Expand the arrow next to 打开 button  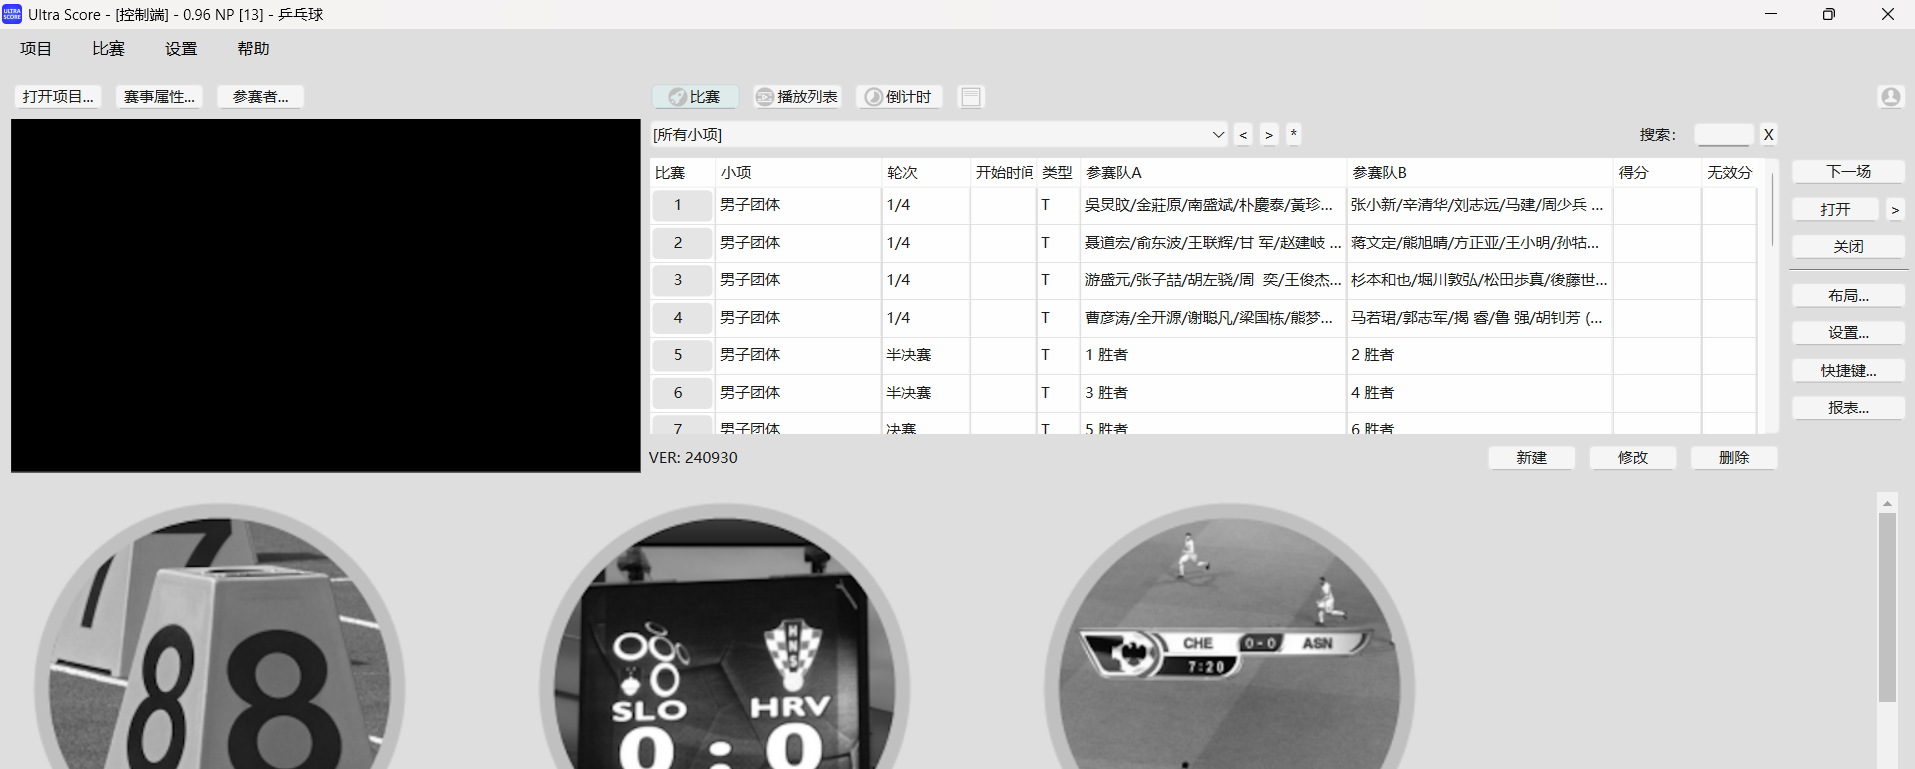coord(1894,210)
